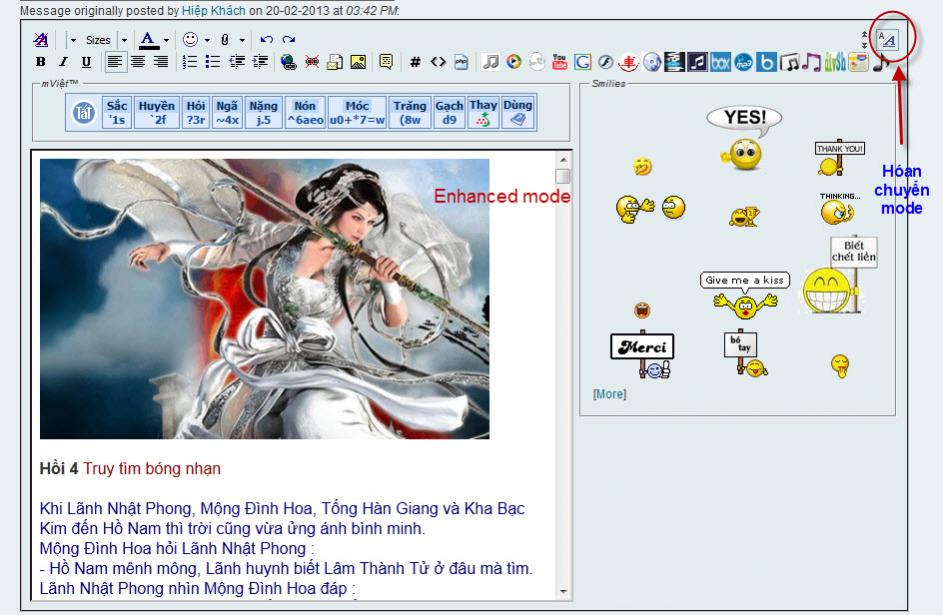Screen dimensions: 943x615
Task: Click the Hiệp Khách author link
Action: point(214,10)
